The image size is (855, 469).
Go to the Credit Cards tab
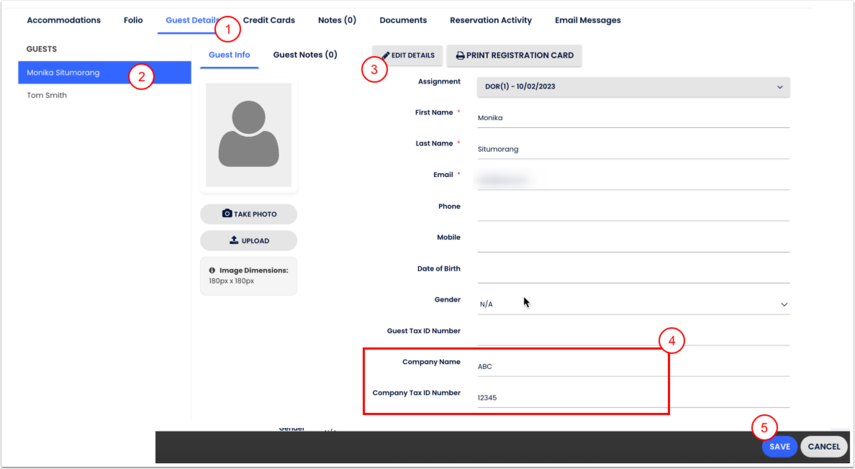pyautogui.click(x=269, y=20)
